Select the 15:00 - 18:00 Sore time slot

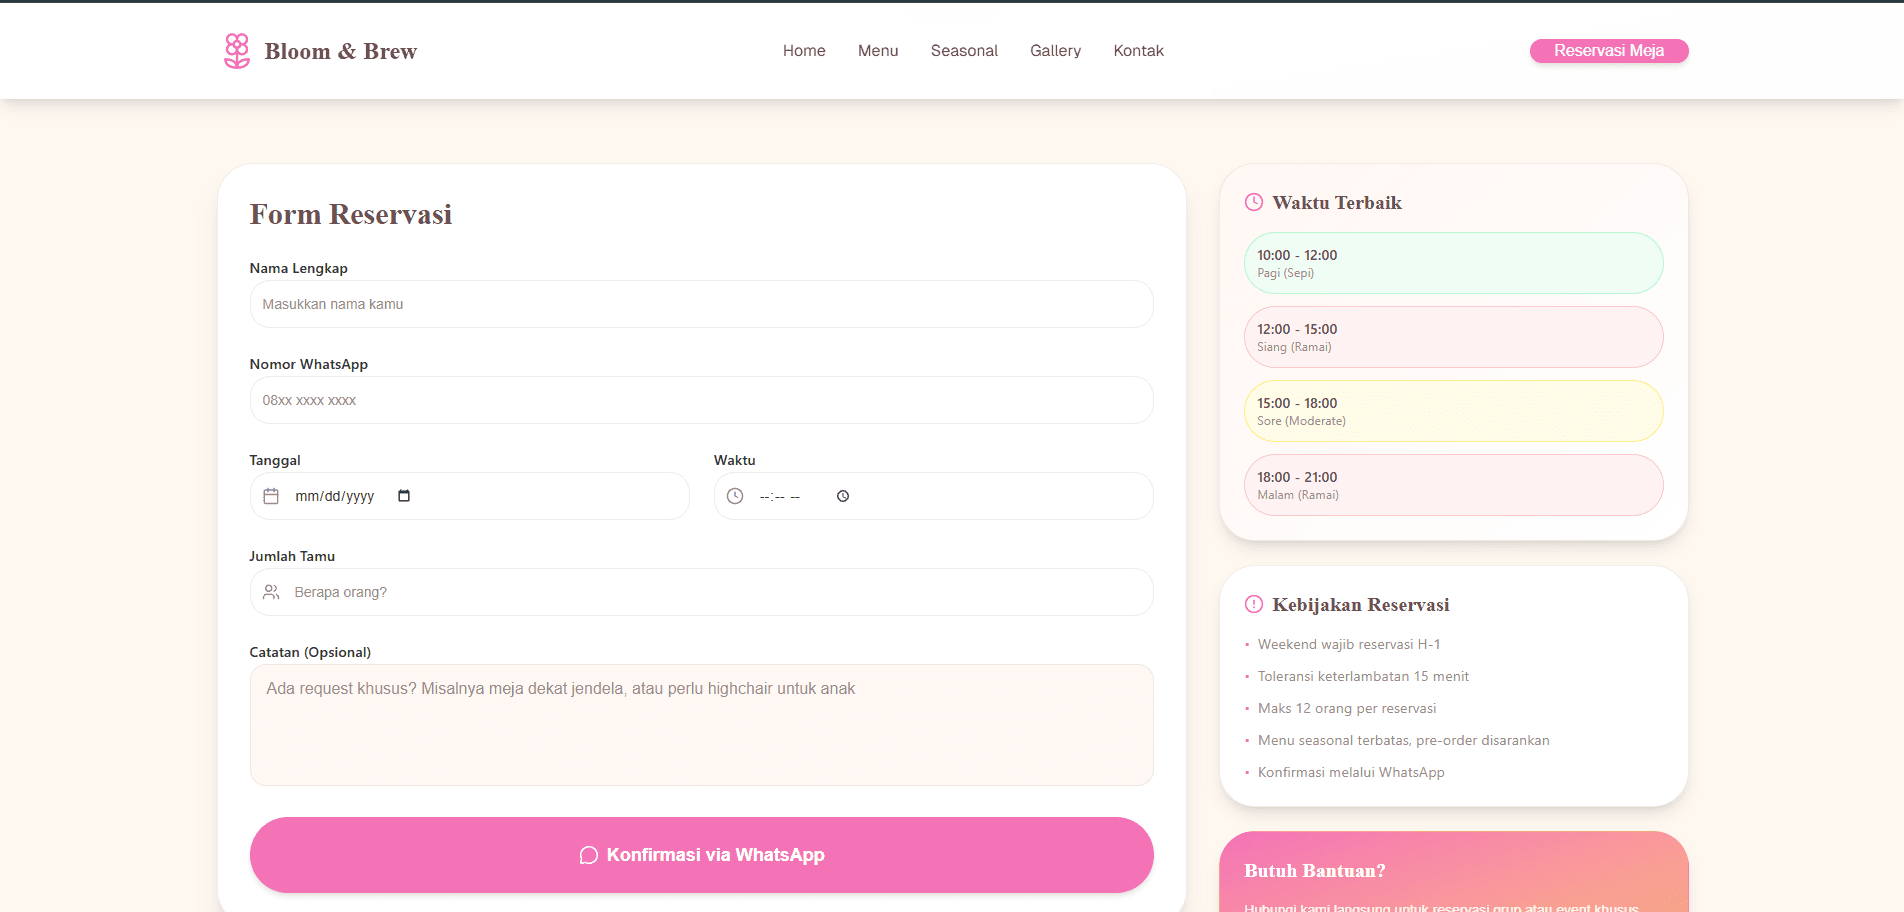coord(1453,411)
